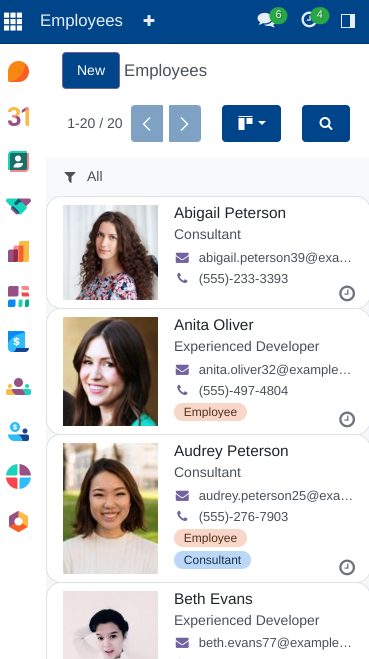Image resolution: width=369 pixels, height=659 pixels.
Task: Click Employee tag on Audrey Peterson's card
Action: pos(211,538)
